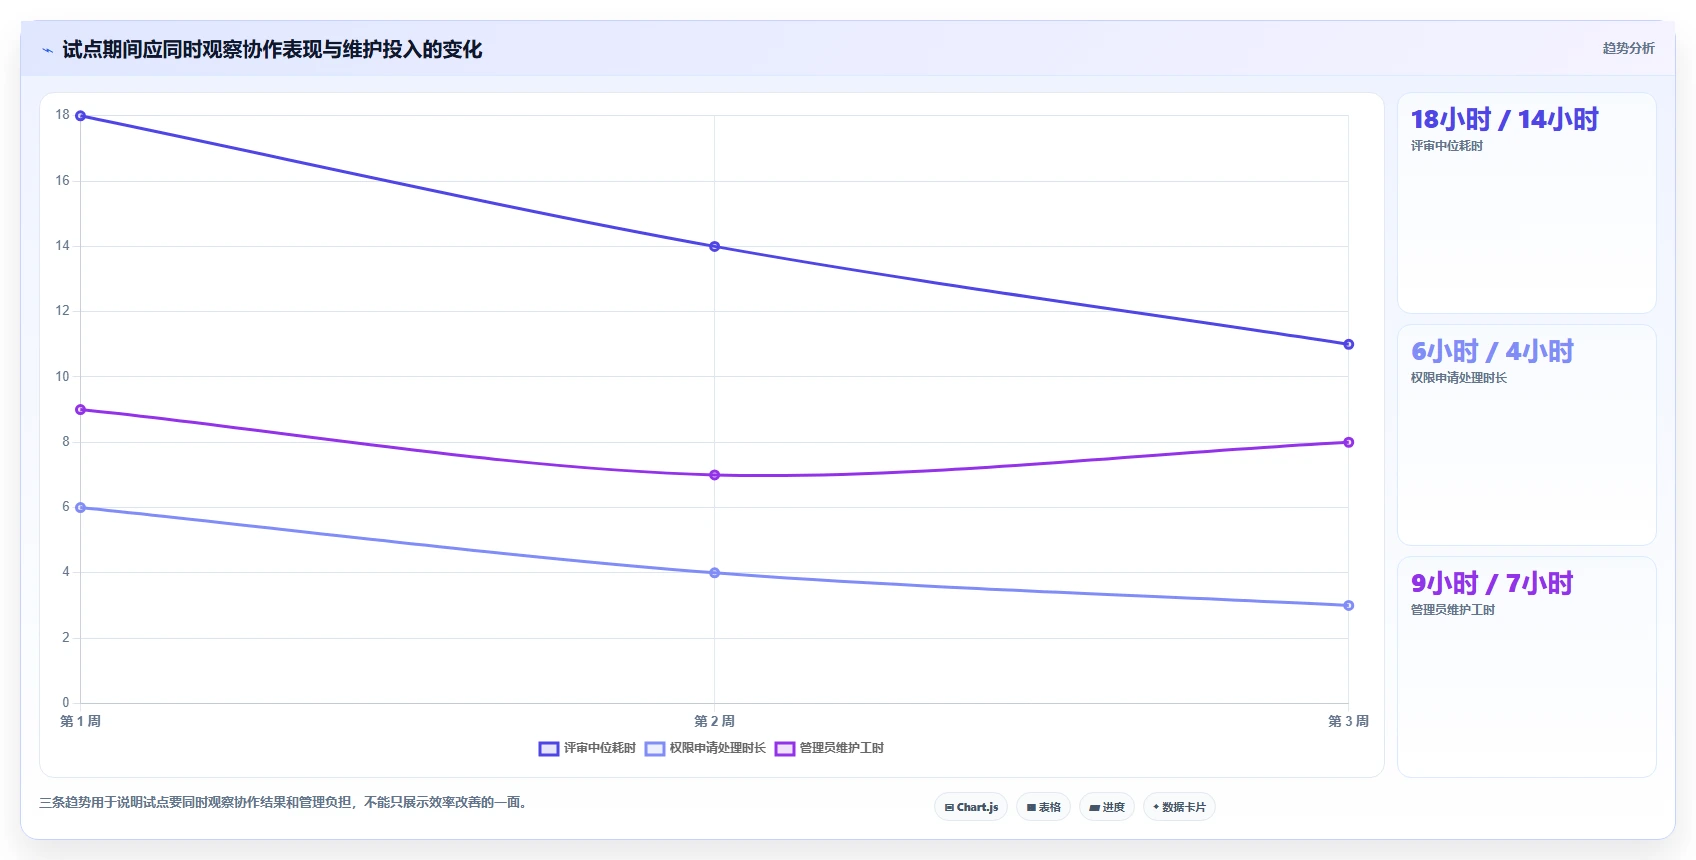Click the y-axis value 10
The height and width of the screenshot is (860, 1696).
(63, 377)
